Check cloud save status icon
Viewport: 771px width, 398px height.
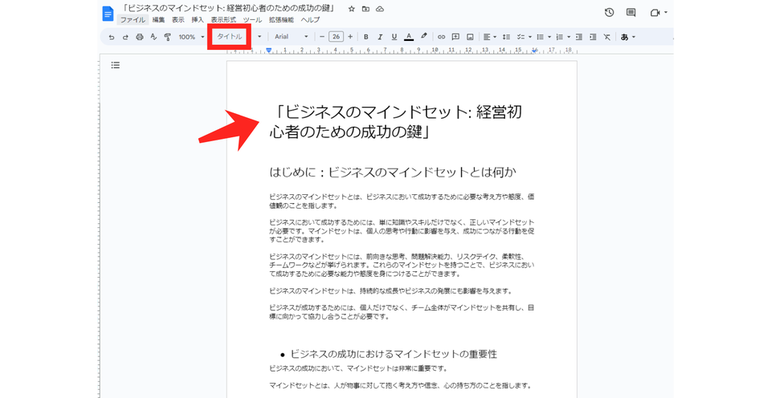380,9
